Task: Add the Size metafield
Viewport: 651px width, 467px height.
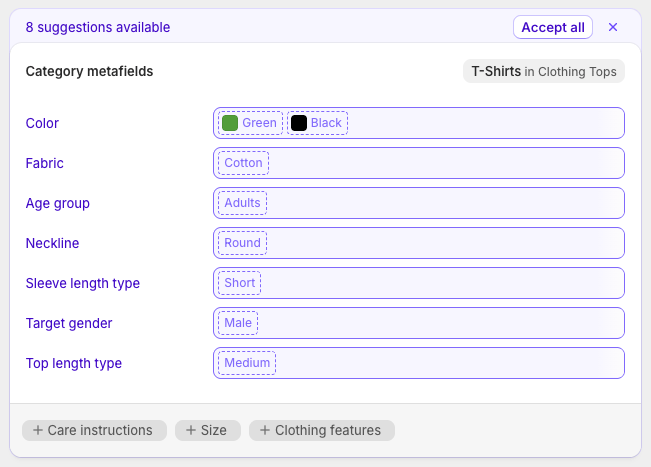Action: [x=208, y=430]
